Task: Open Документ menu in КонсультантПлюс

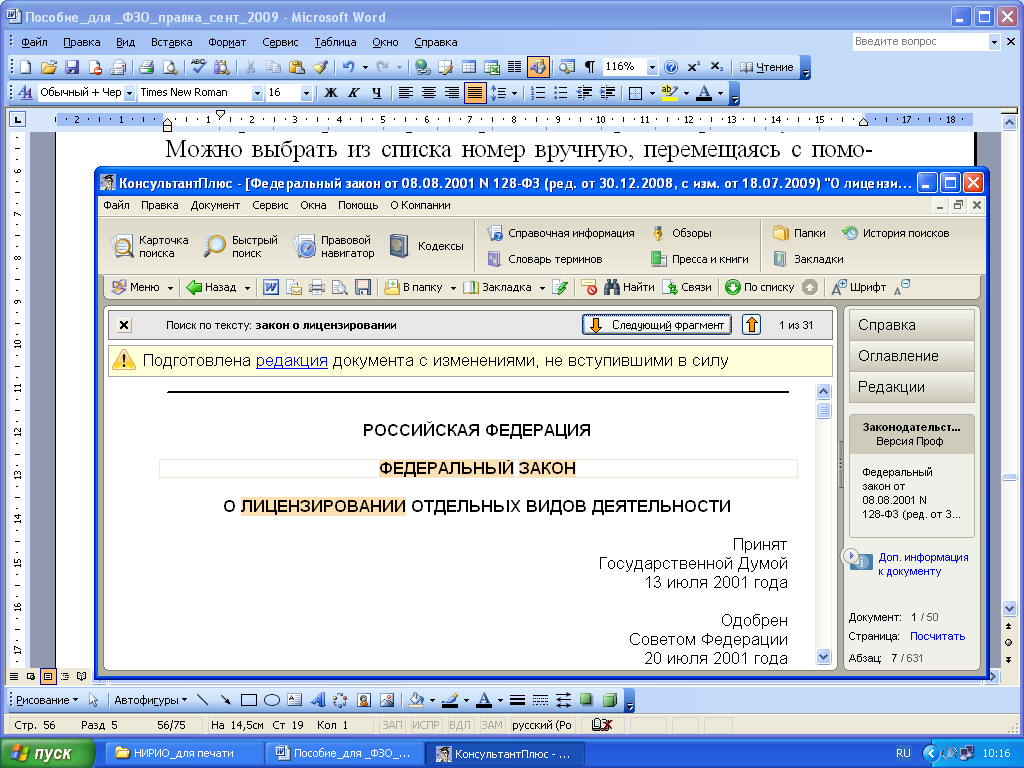Action: pos(215,205)
